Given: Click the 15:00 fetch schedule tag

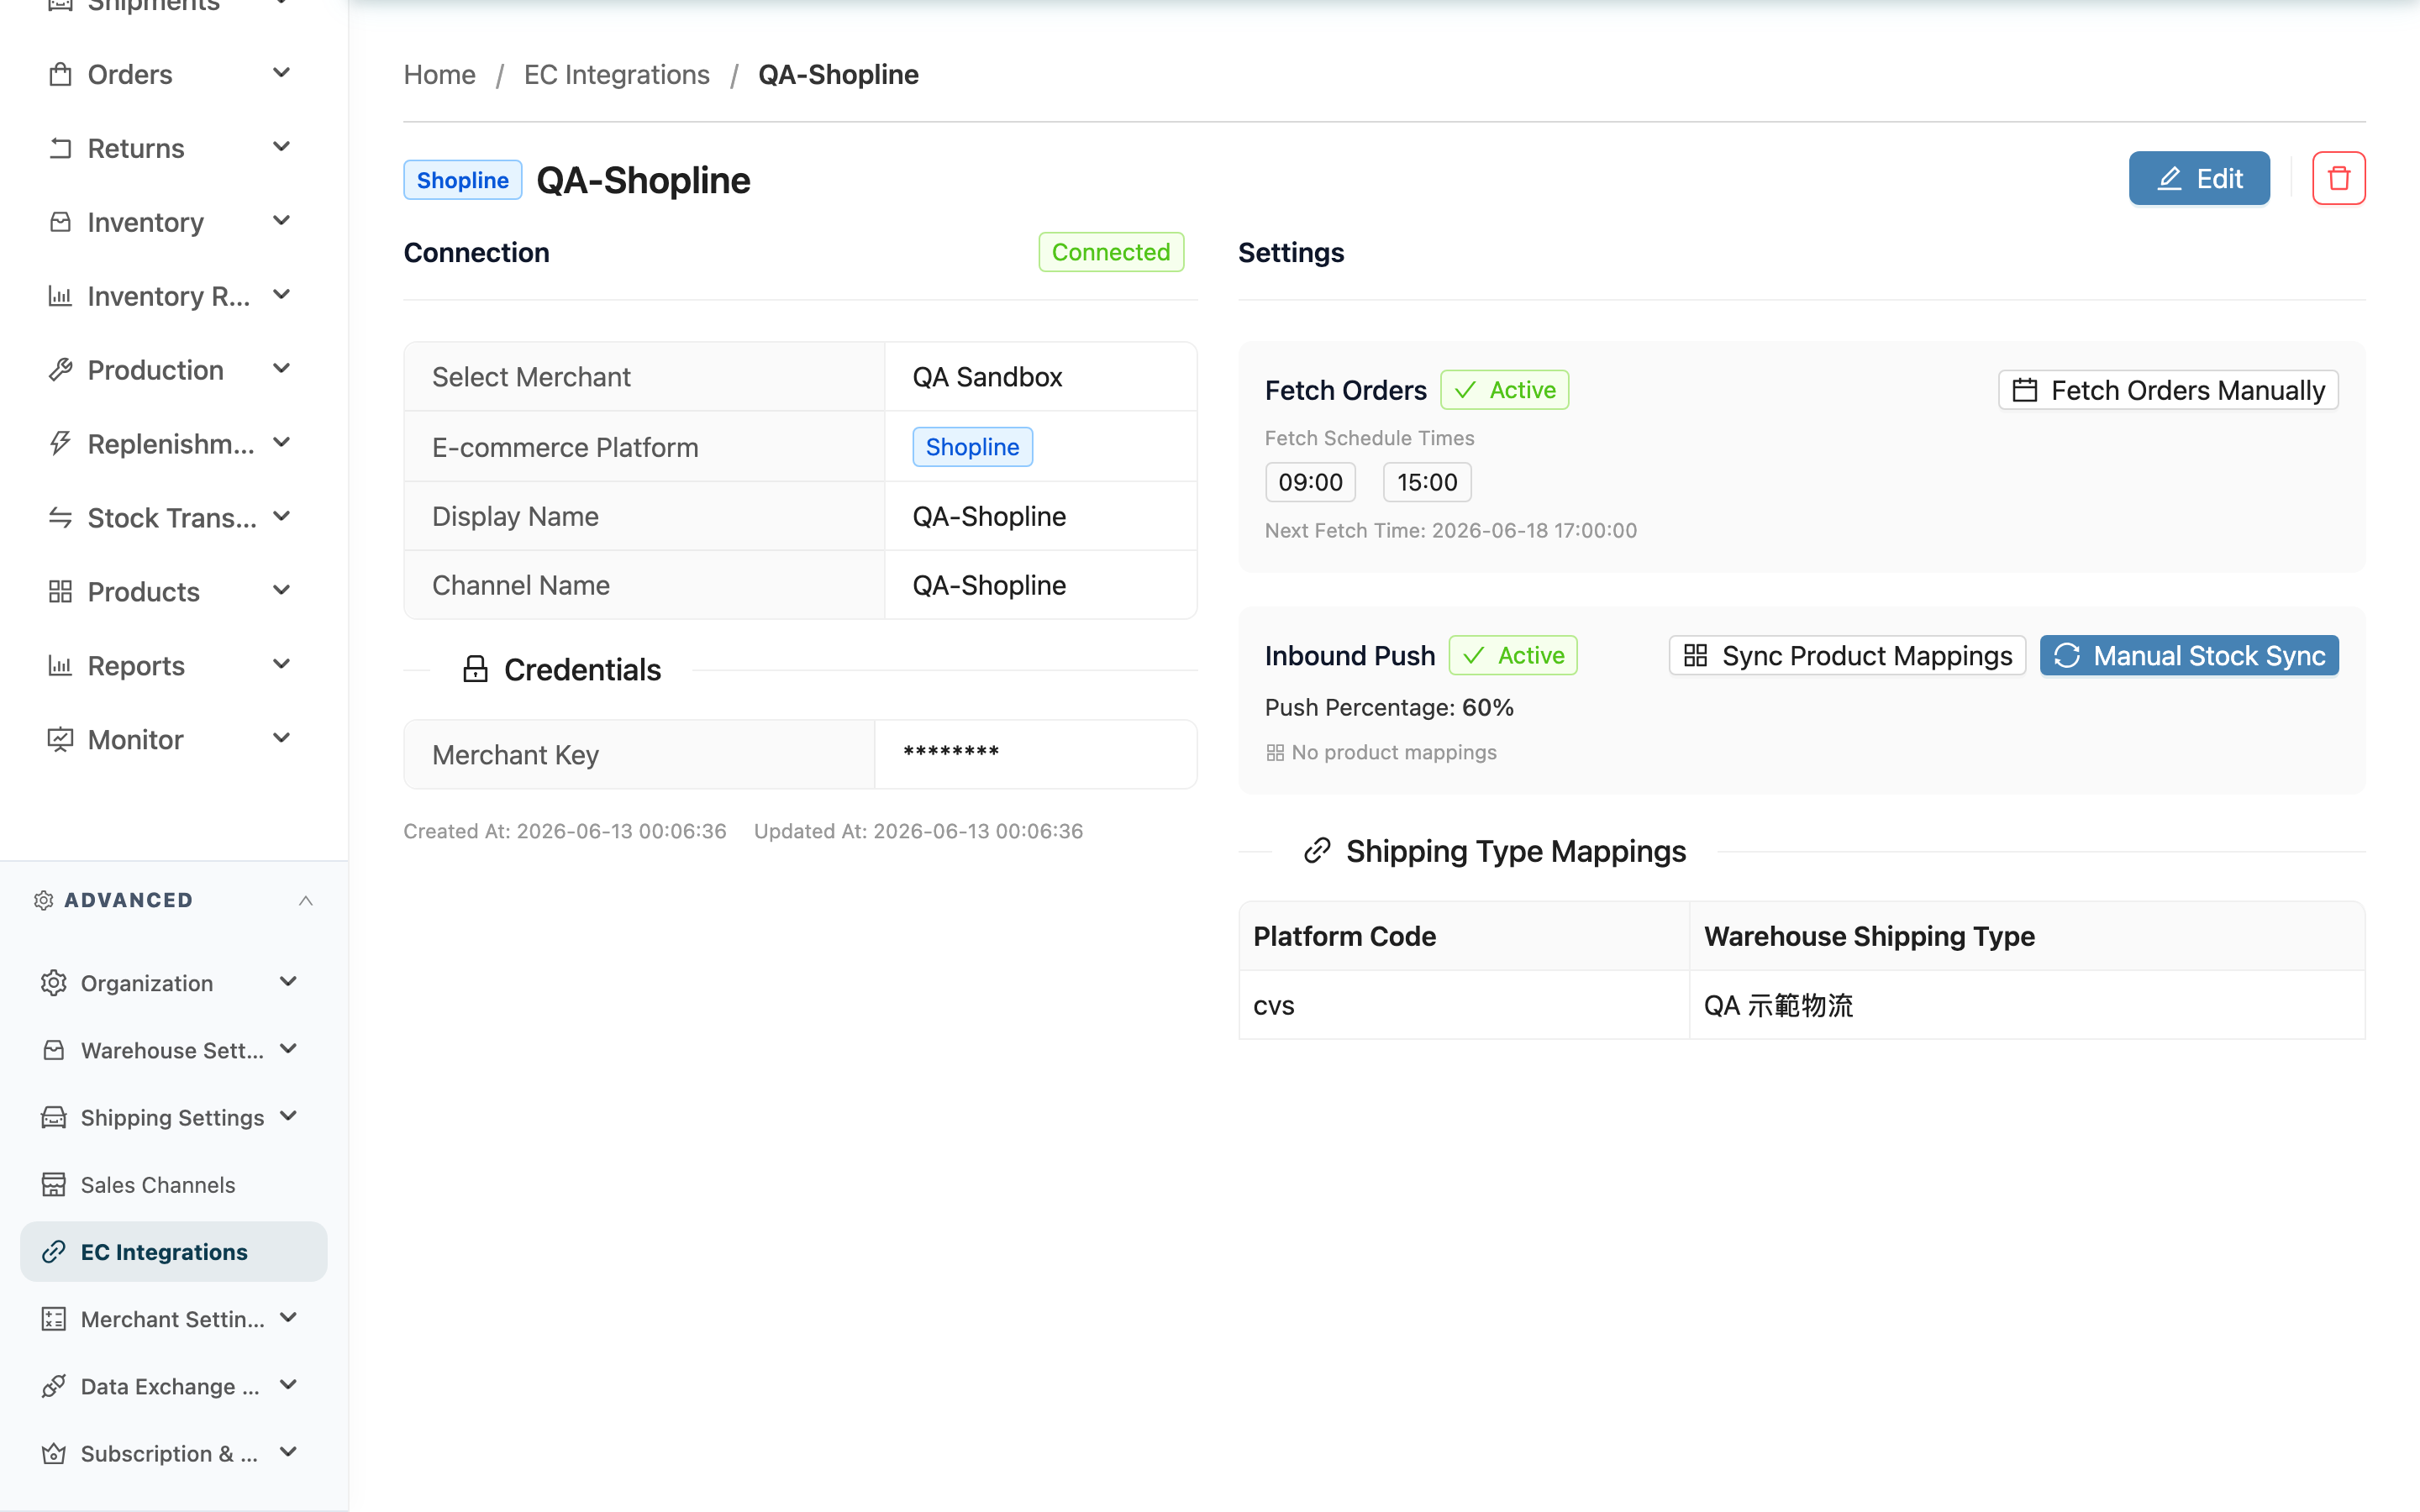Looking at the screenshot, I should pyautogui.click(x=1427, y=482).
